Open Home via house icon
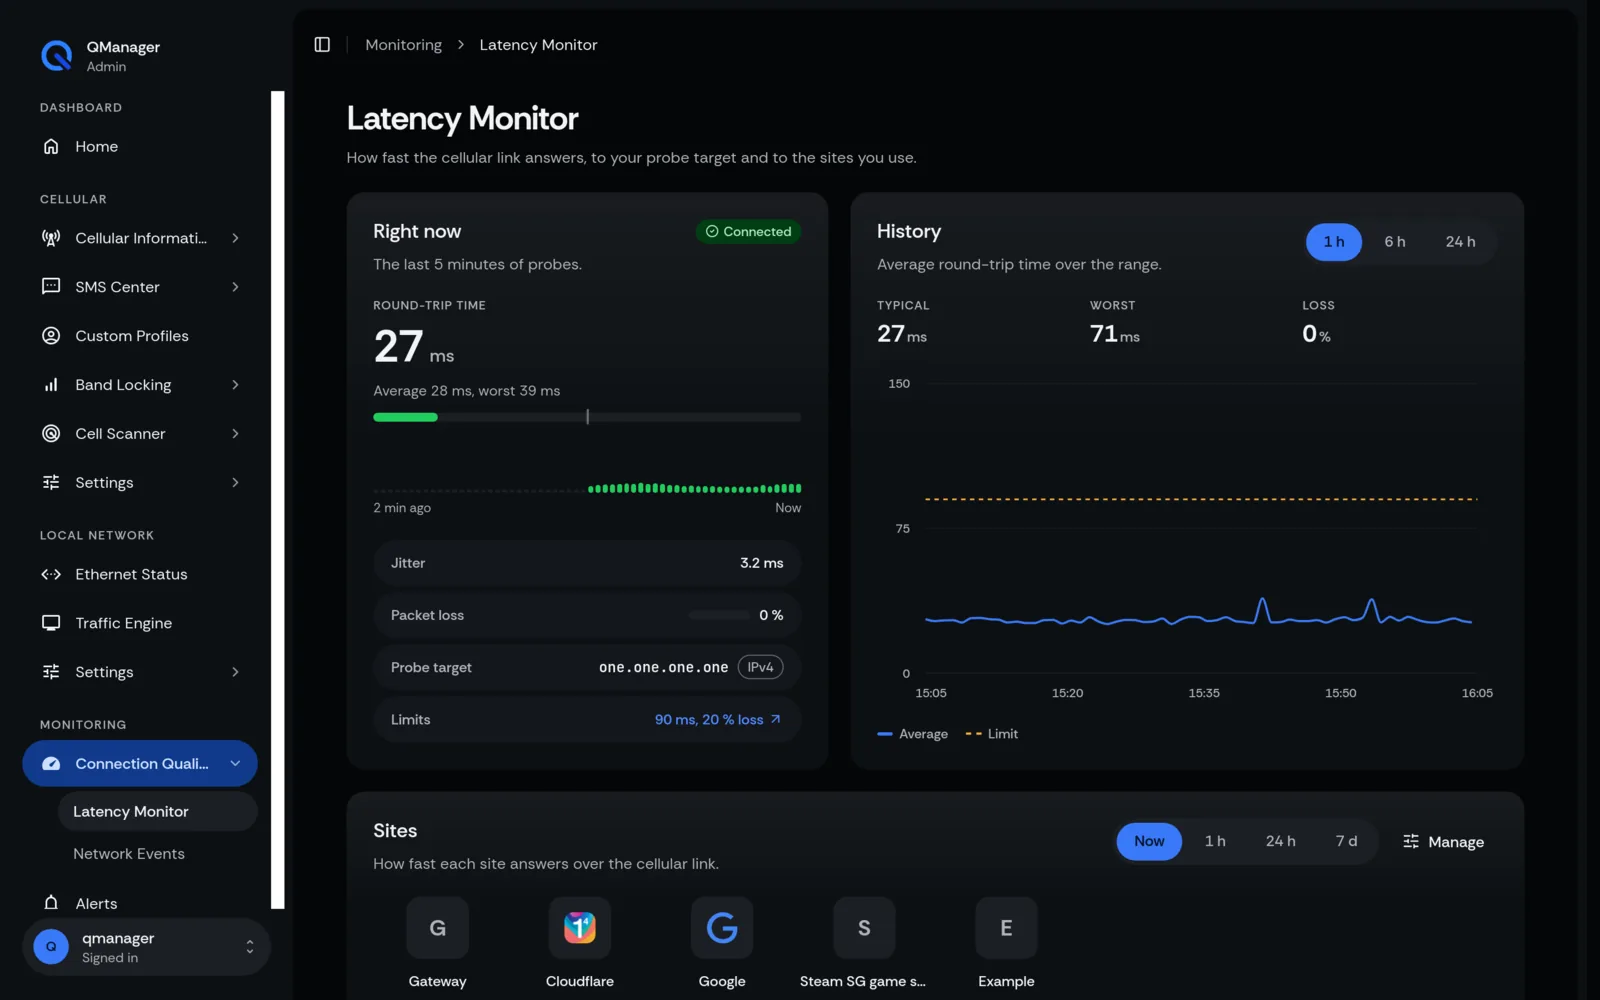 pyautogui.click(x=51, y=146)
